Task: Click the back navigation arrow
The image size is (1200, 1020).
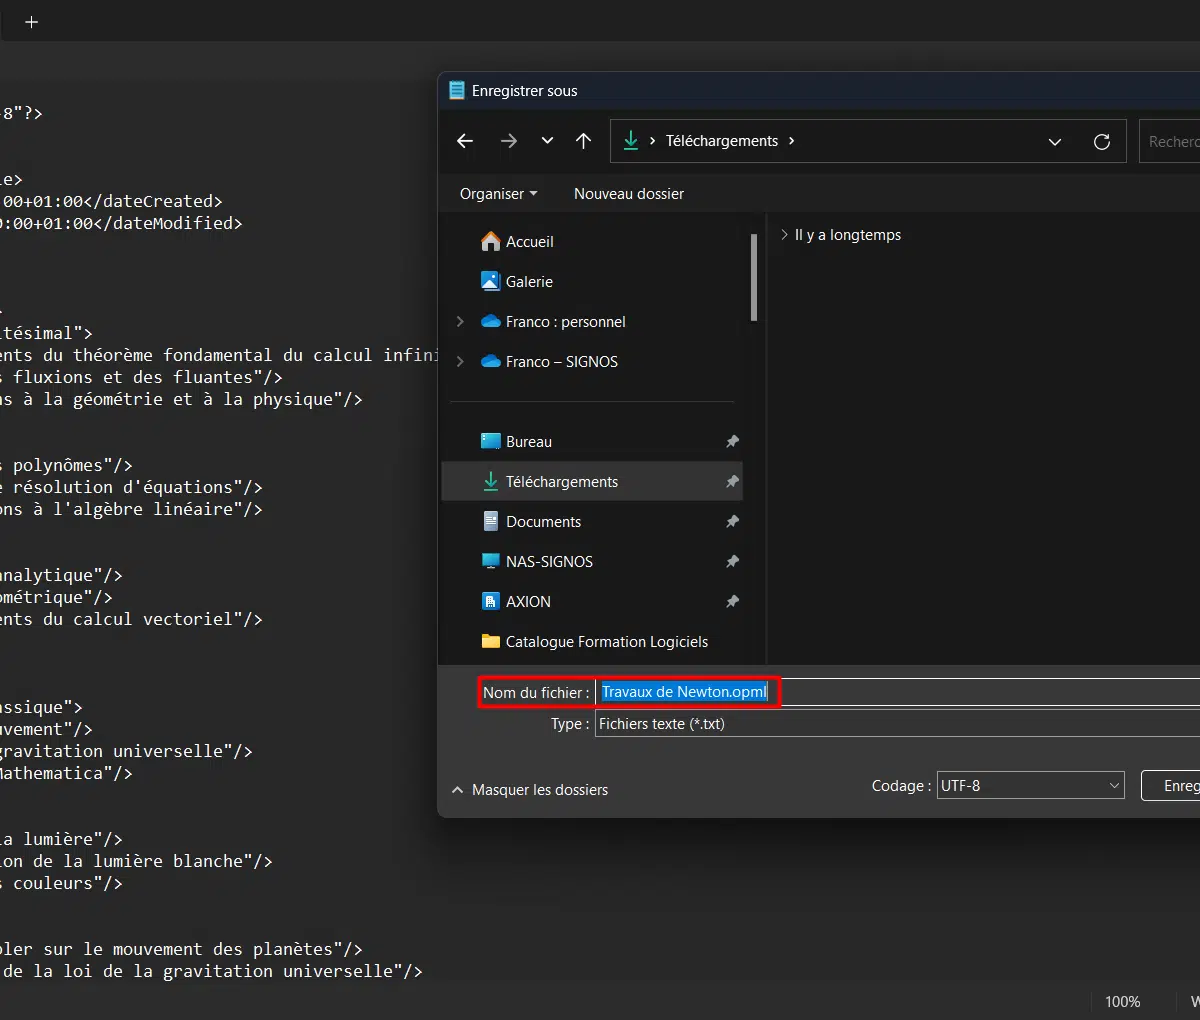Action: 465,141
